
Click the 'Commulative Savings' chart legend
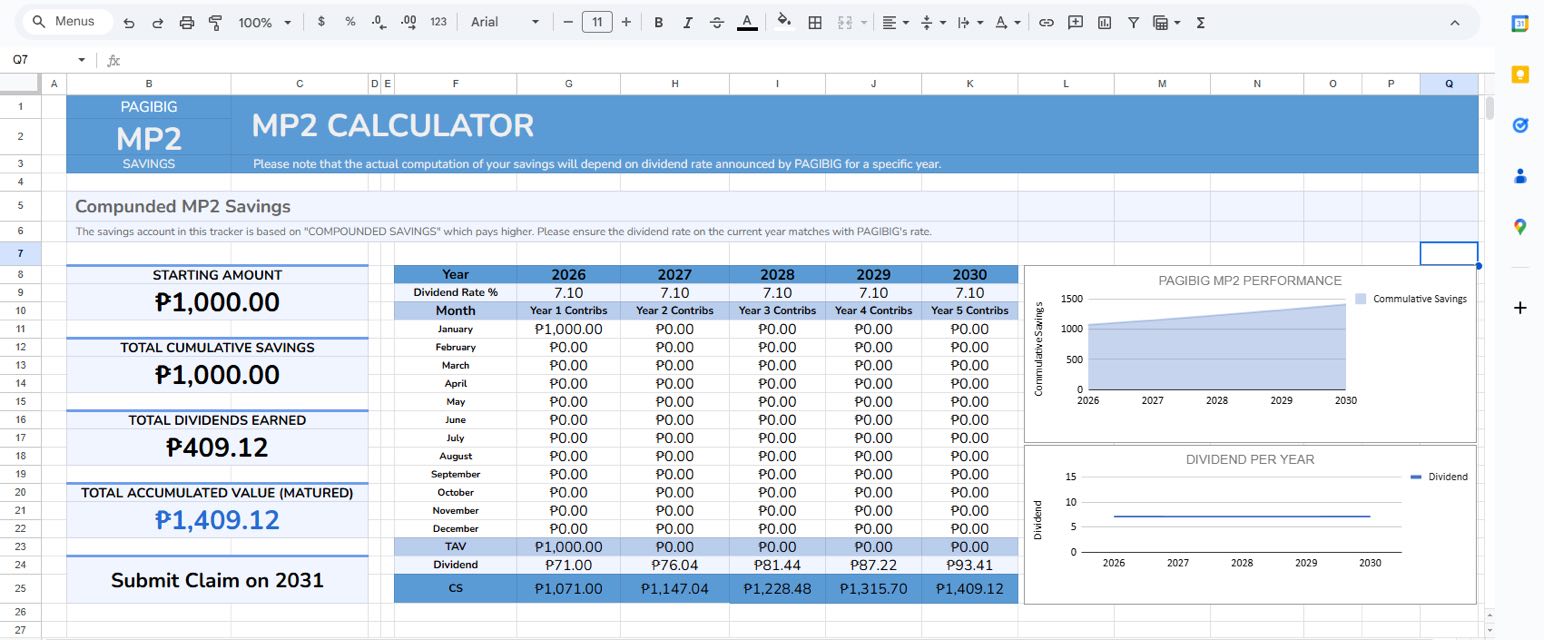tap(1411, 299)
